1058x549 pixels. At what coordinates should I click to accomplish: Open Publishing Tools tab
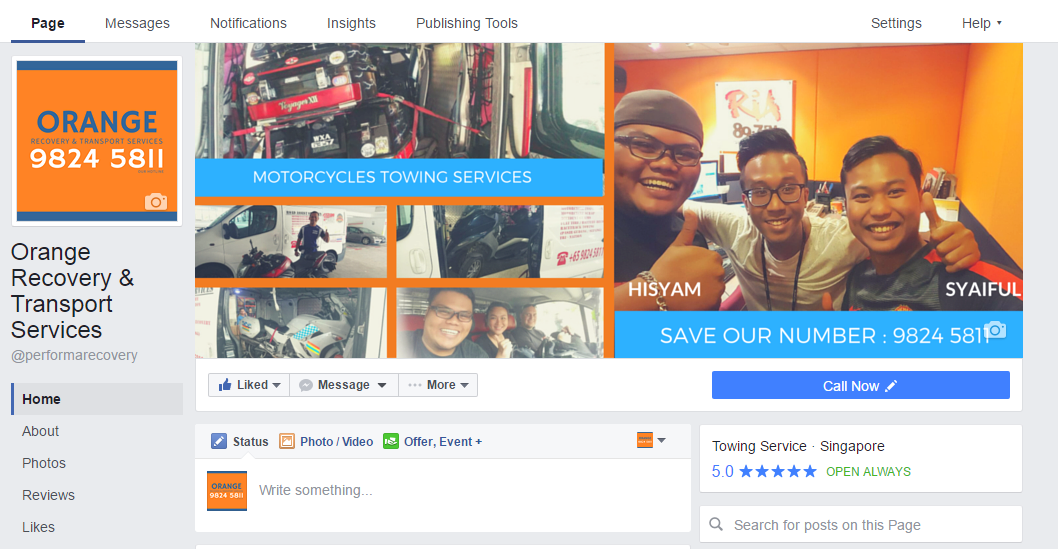pyautogui.click(x=467, y=23)
